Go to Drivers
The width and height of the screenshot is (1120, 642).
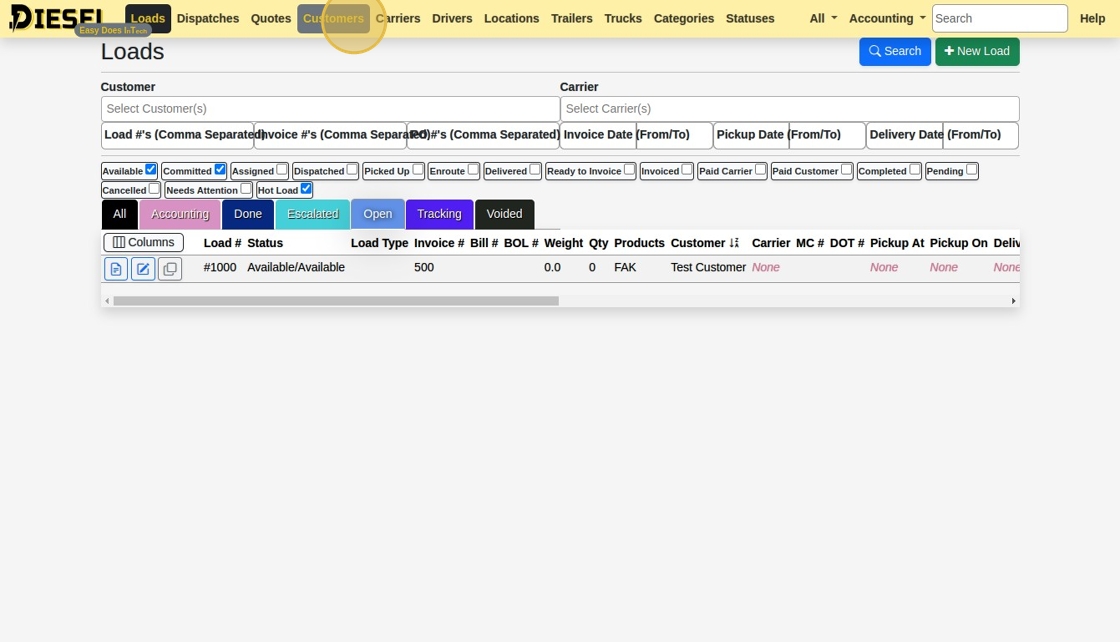pyautogui.click(x=452, y=19)
